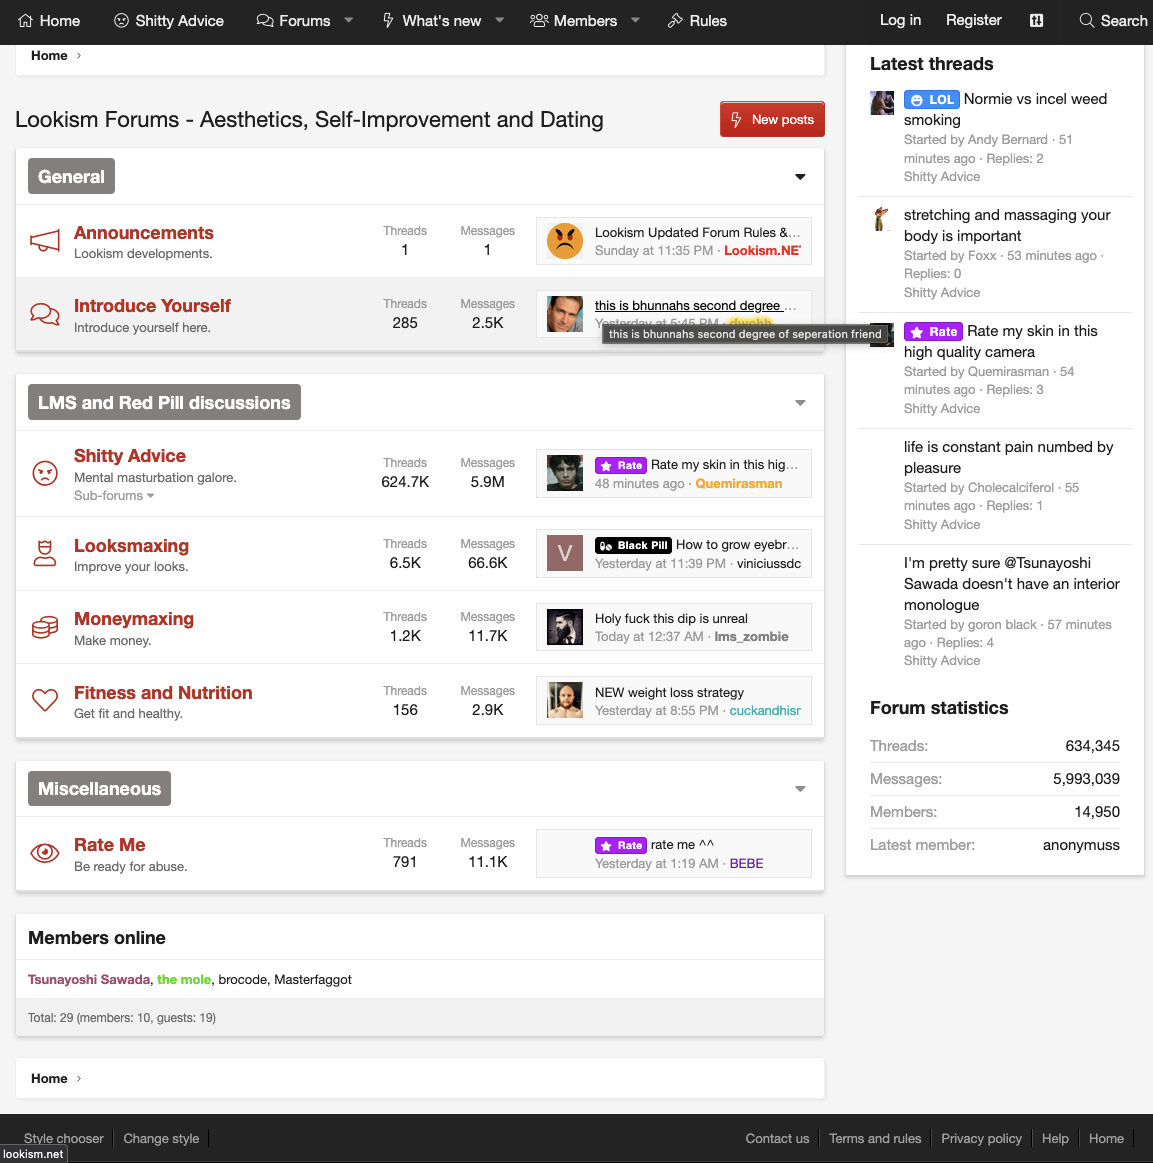
Task: Click the Home house icon in navbar
Action: point(25,21)
